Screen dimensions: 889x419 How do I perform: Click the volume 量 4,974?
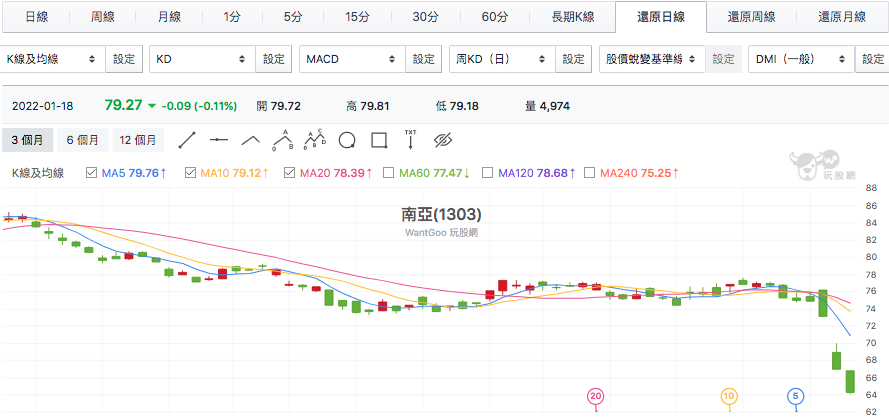547,106
